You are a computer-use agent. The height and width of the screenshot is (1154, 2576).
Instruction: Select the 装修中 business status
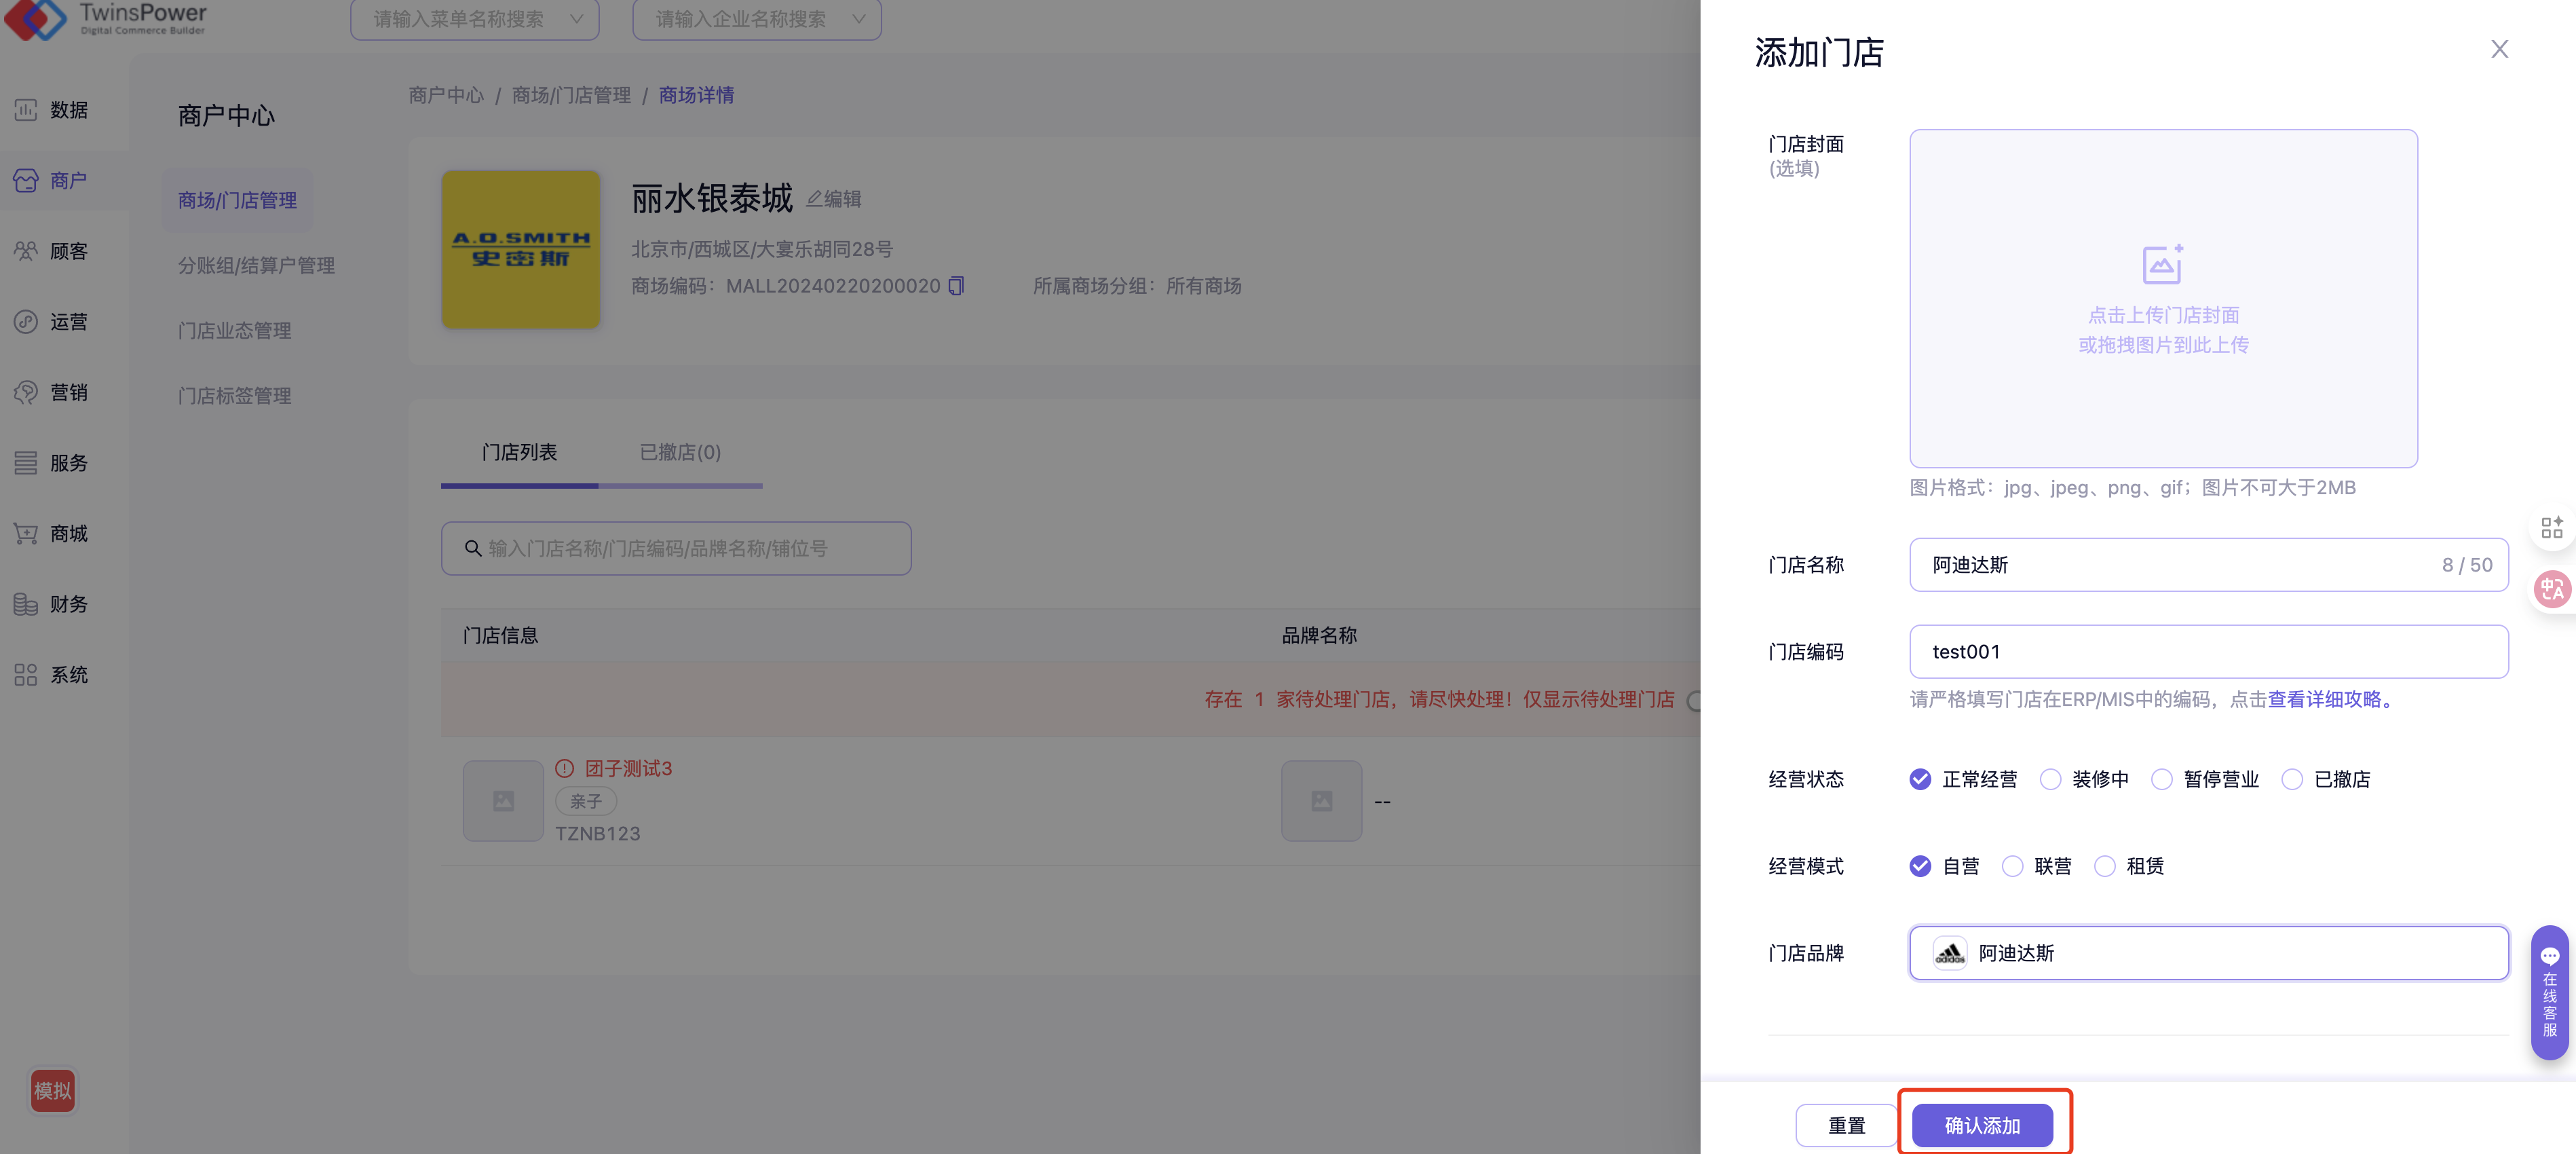2050,779
